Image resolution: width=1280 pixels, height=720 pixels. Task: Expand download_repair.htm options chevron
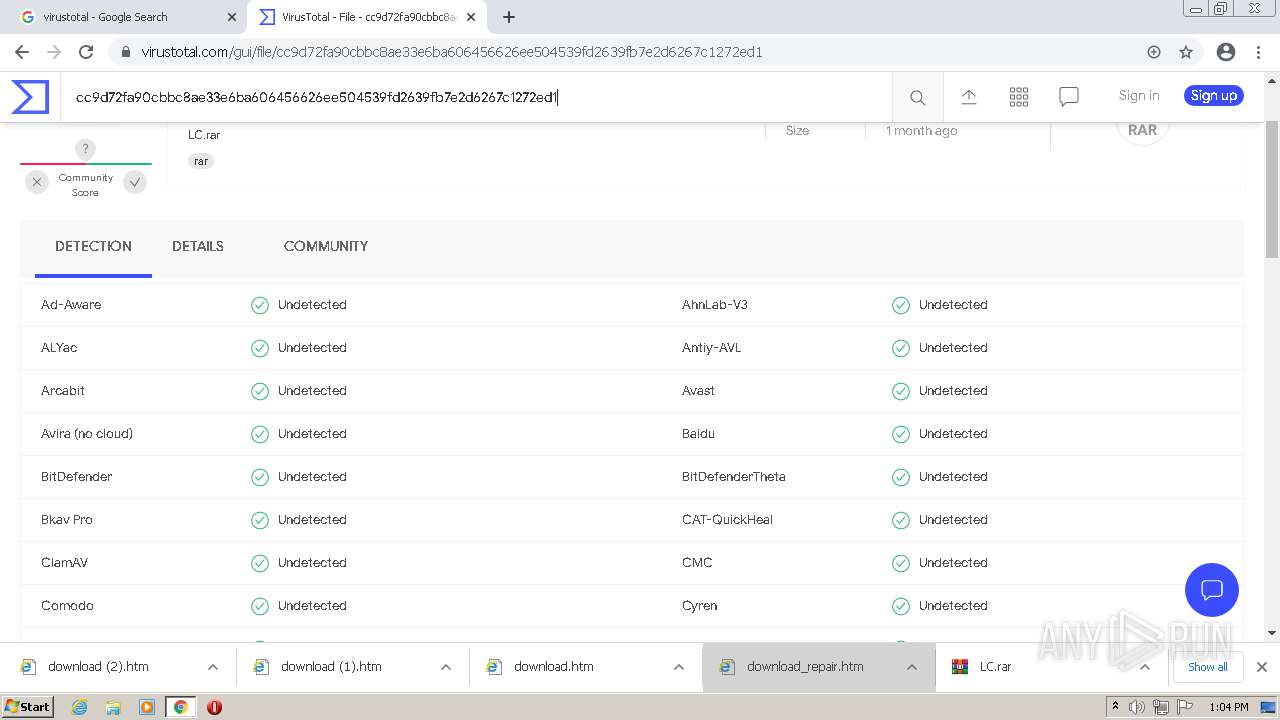click(x=912, y=667)
